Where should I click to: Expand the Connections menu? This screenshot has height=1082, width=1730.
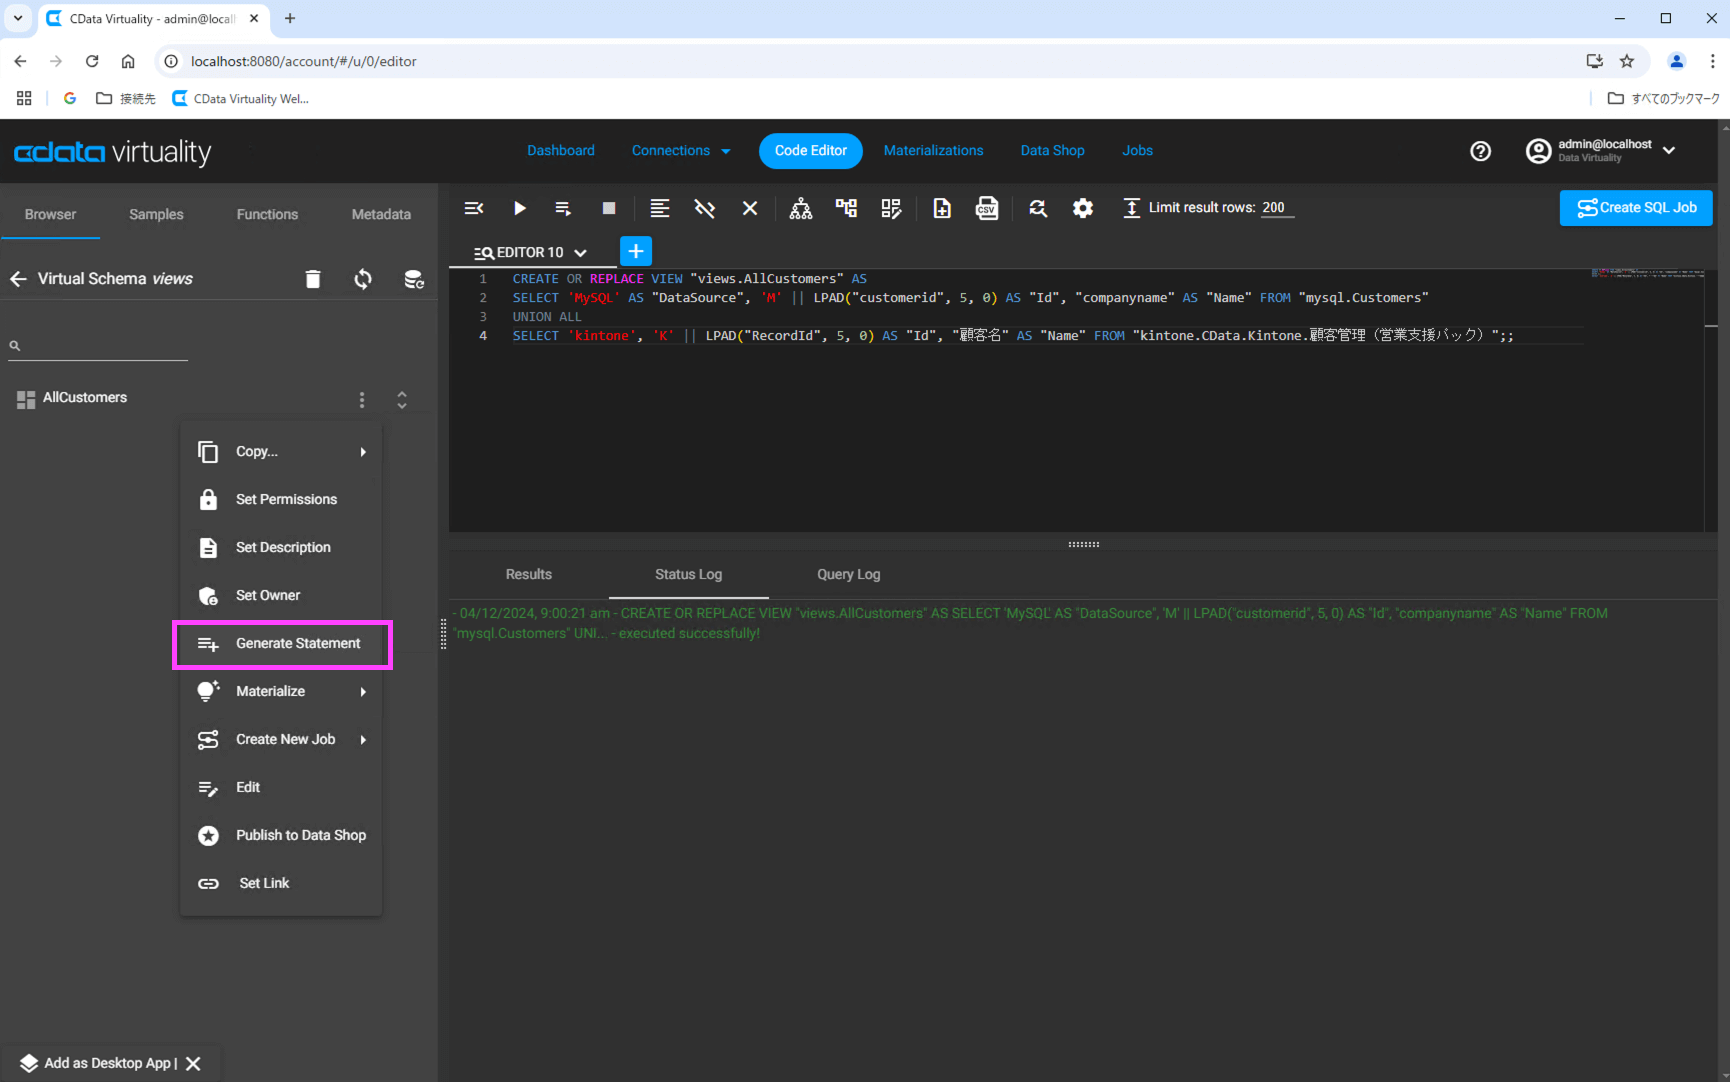pyautogui.click(x=681, y=151)
